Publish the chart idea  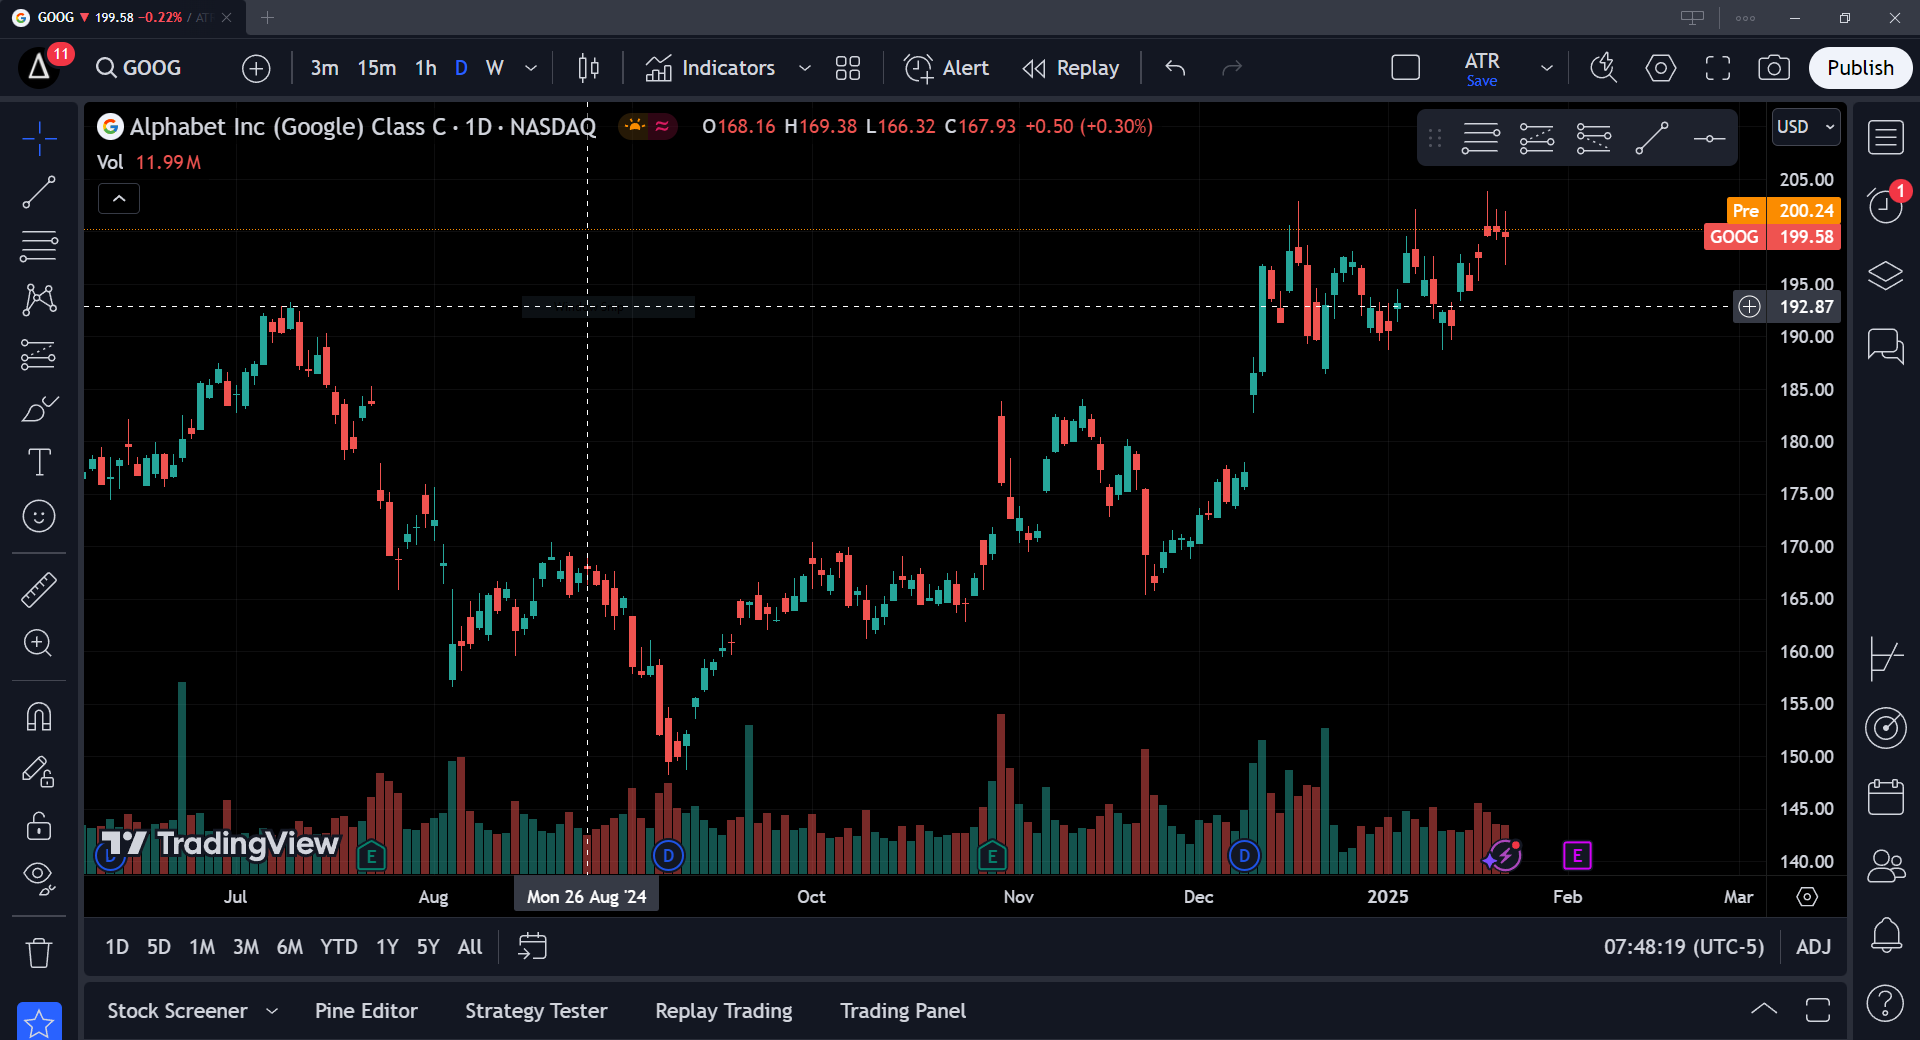click(1860, 68)
